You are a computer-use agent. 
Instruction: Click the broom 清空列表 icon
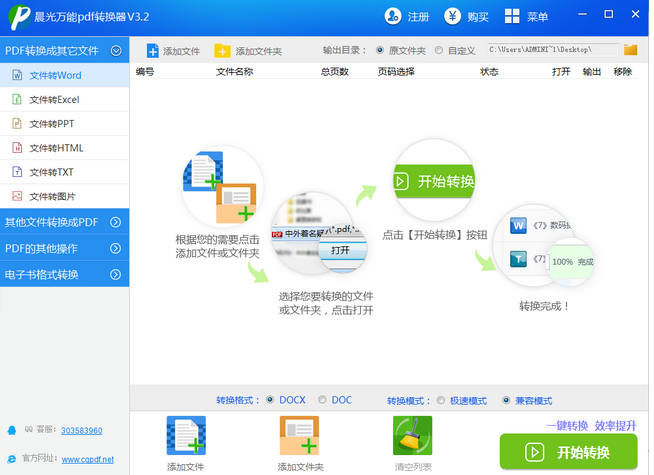pyautogui.click(x=413, y=435)
